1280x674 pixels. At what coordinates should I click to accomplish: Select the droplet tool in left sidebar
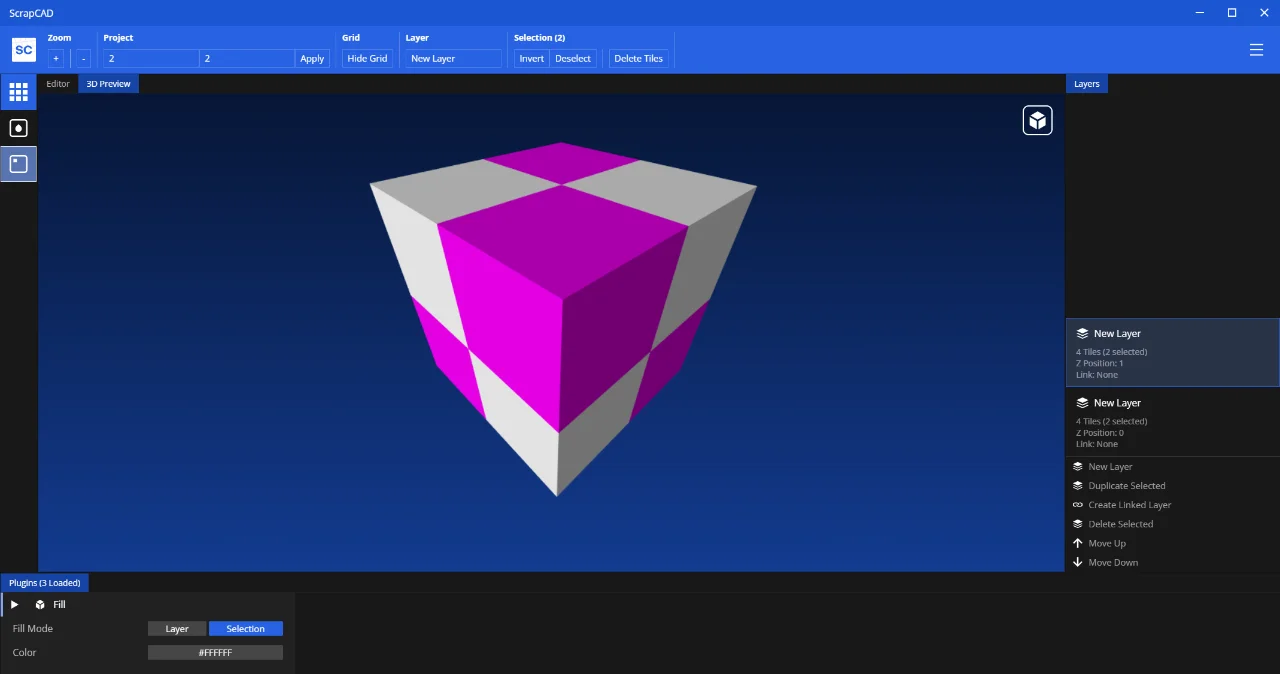(18, 128)
